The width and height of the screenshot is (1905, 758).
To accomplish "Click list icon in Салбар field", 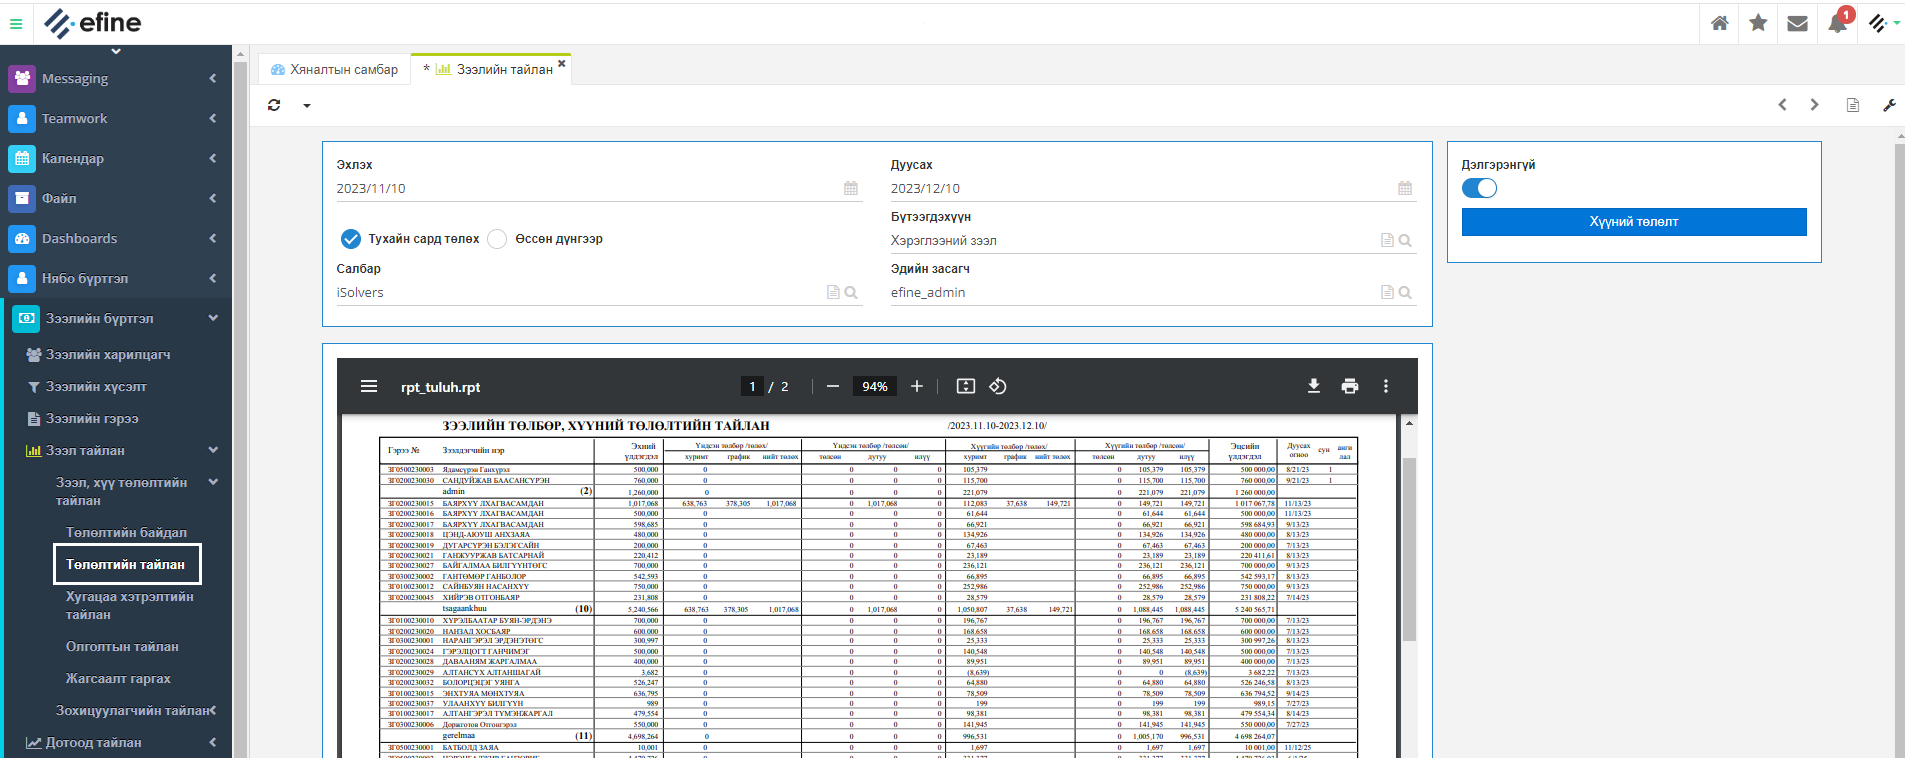I will (x=833, y=293).
